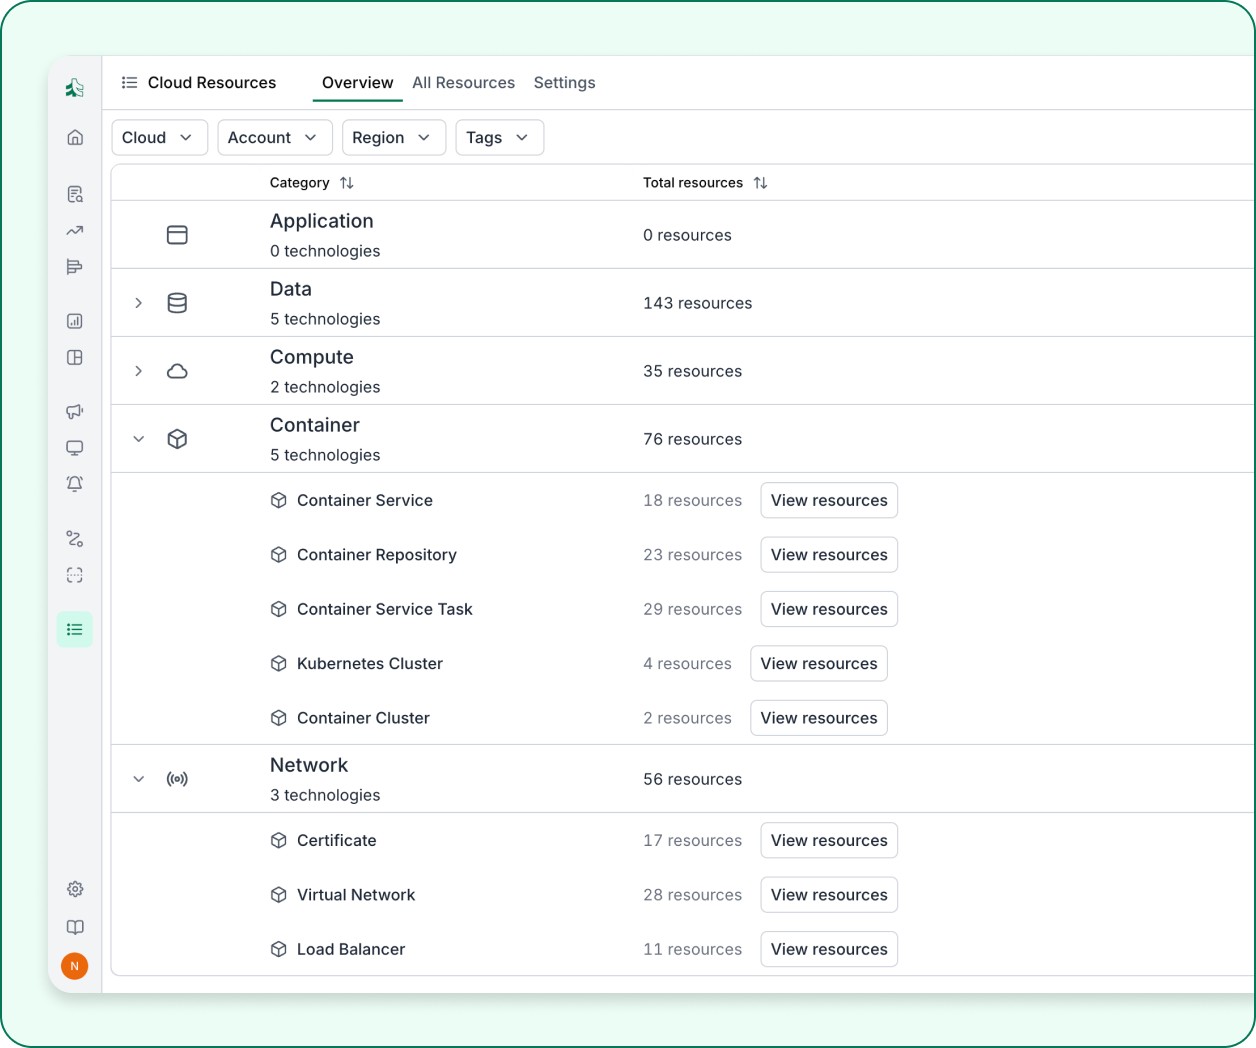Open the Region filter dropdown
Image resolution: width=1256 pixels, height=1048 pixels.
pos(393,138)
